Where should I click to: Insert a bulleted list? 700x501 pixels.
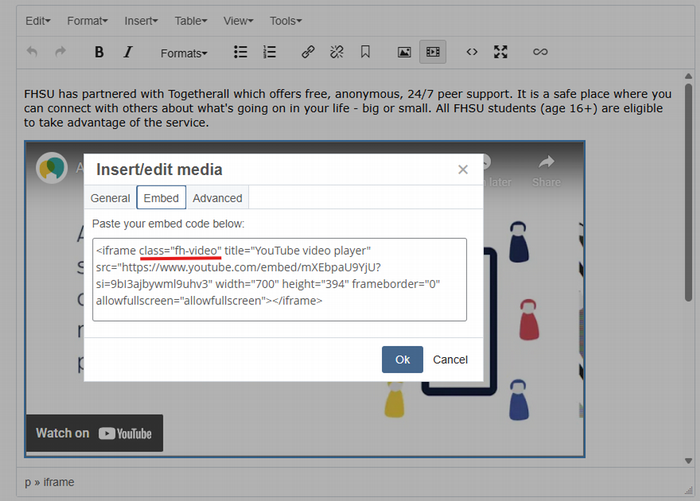point(240,52)
